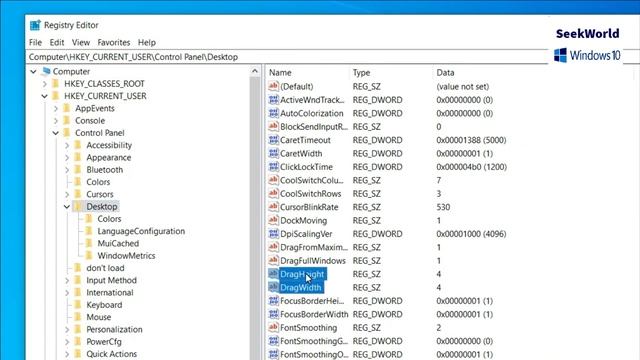This screenshot has width=640, height=360.
Task: Click the Control Panel folder icon
Action: [67, 133]
